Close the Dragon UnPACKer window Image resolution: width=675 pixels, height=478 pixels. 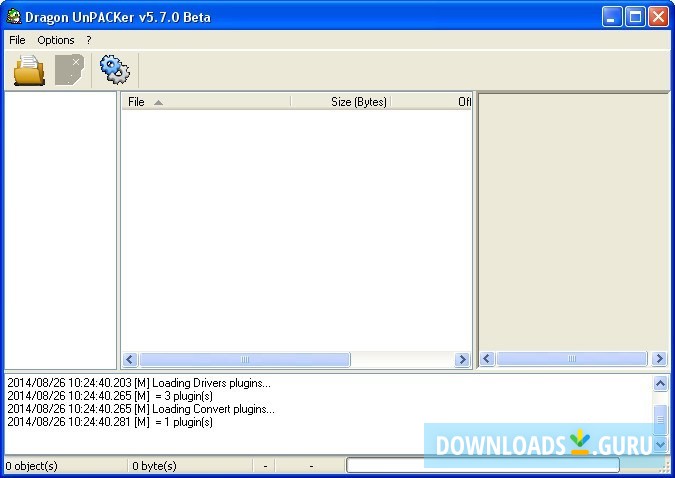659,17
